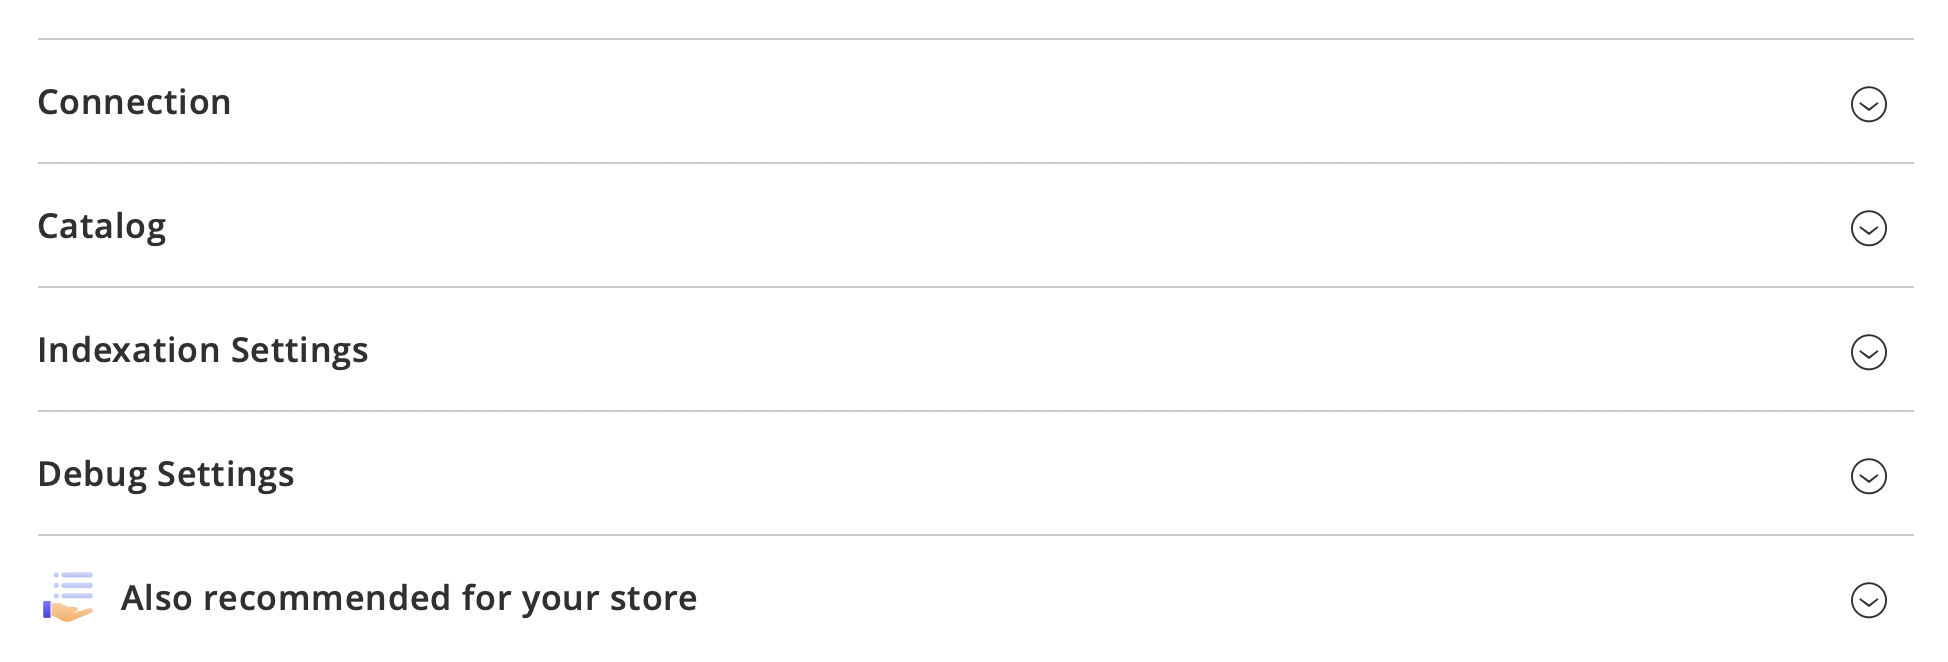Toggle the Debug Settings panel arrow
The width and height of the screenshot is (1948, 662).
click(1868, 476)
